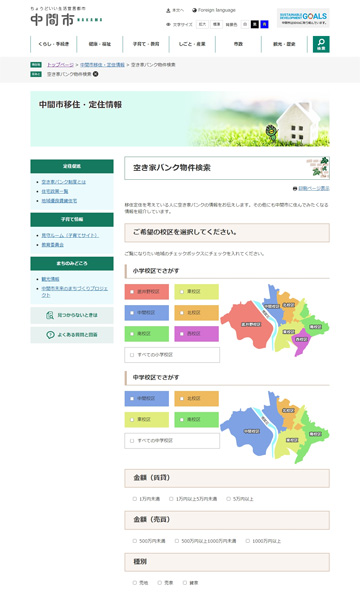The image size is (360, 600).
Task: Click the 印刷ページ表示 print link
Action: [x=314, y=188]
